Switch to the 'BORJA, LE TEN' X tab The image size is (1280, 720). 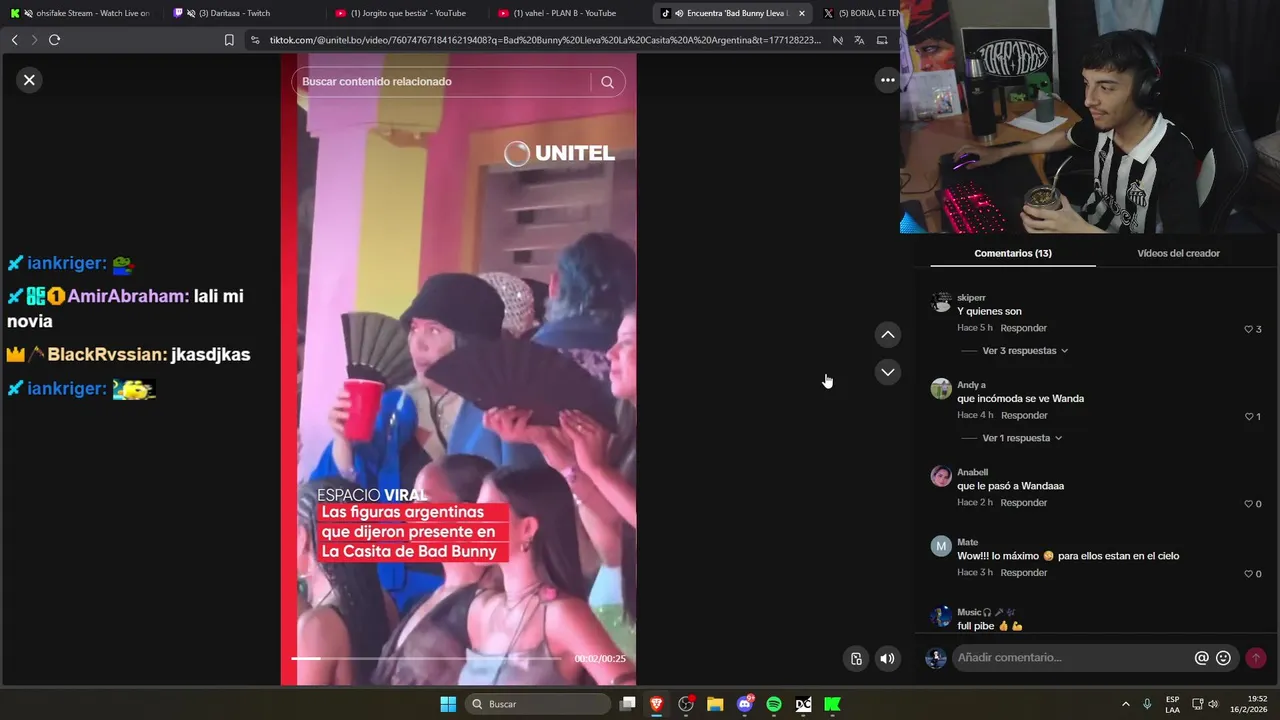pos(860,13)
